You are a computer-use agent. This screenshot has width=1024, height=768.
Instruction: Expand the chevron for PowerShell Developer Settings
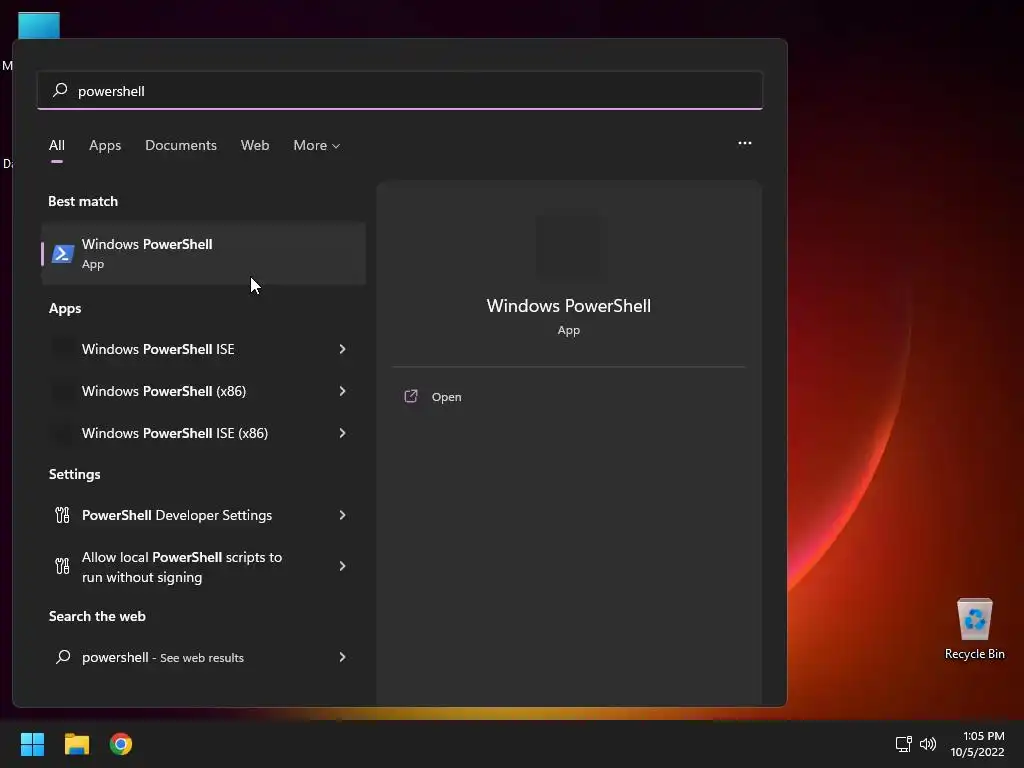coord(342,515)
